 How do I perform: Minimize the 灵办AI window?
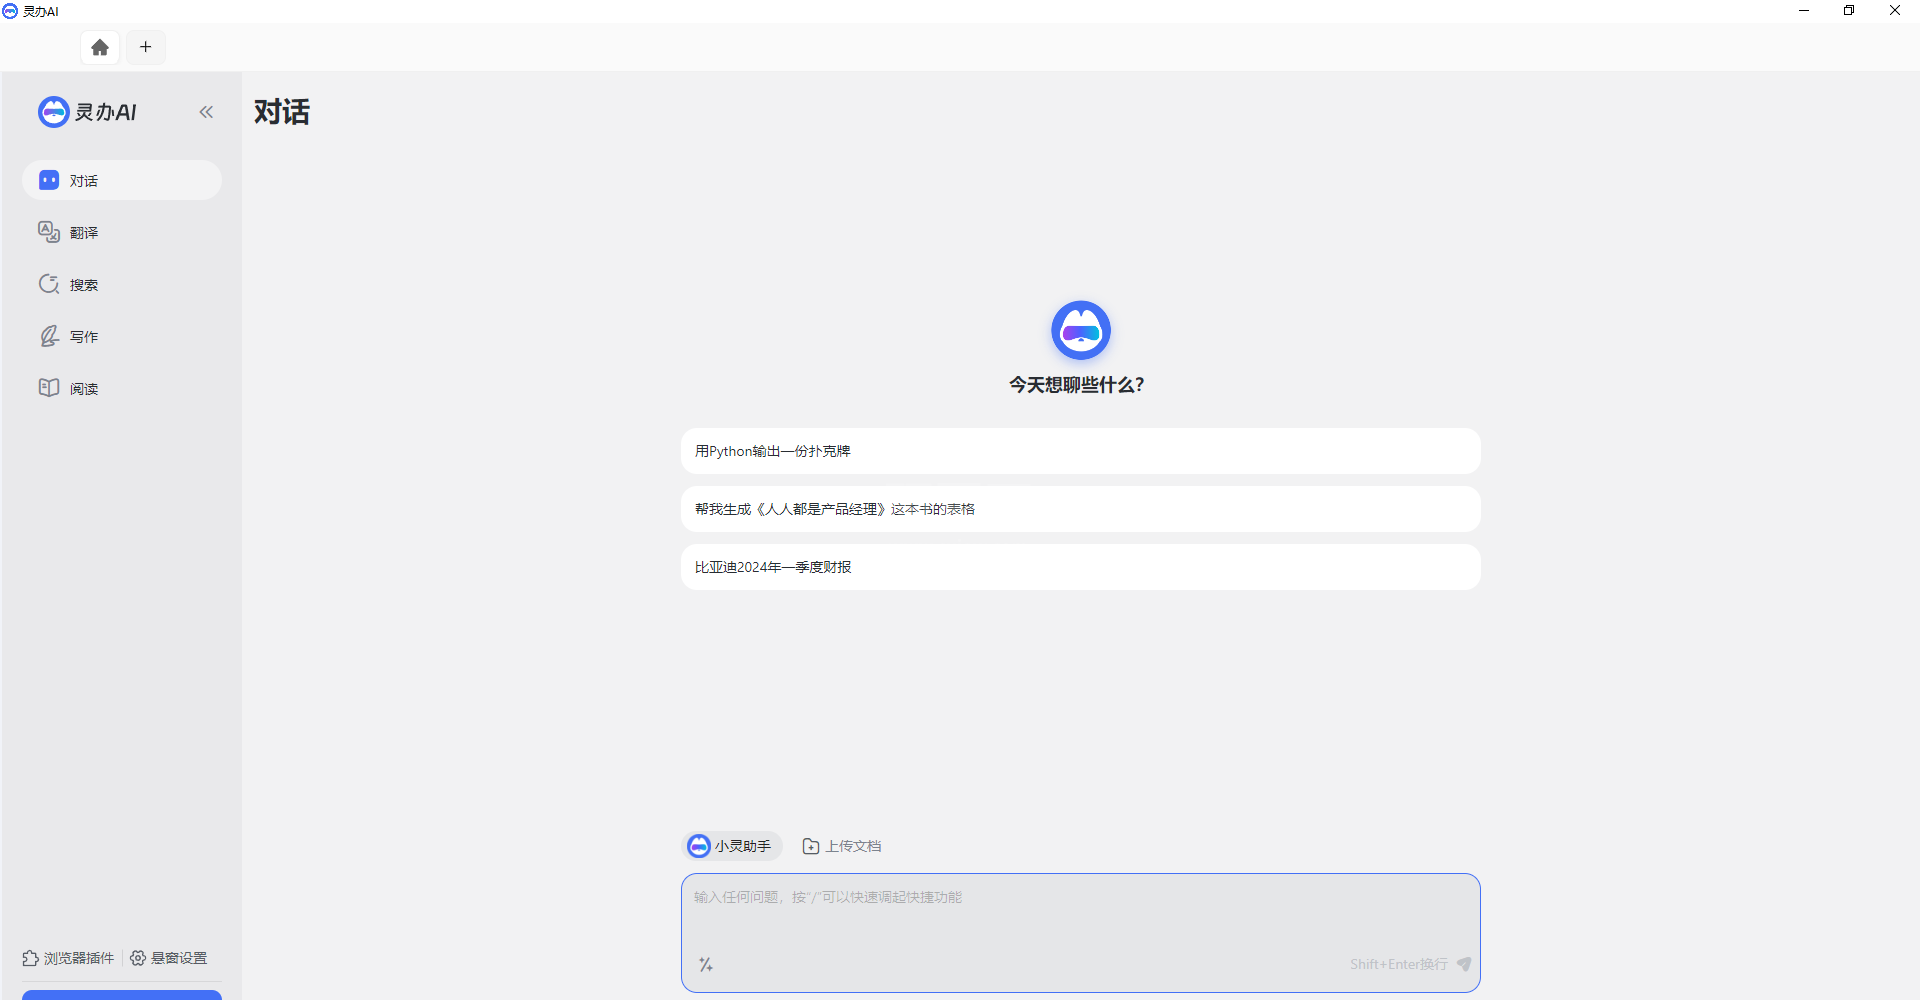pos(1804,11)
